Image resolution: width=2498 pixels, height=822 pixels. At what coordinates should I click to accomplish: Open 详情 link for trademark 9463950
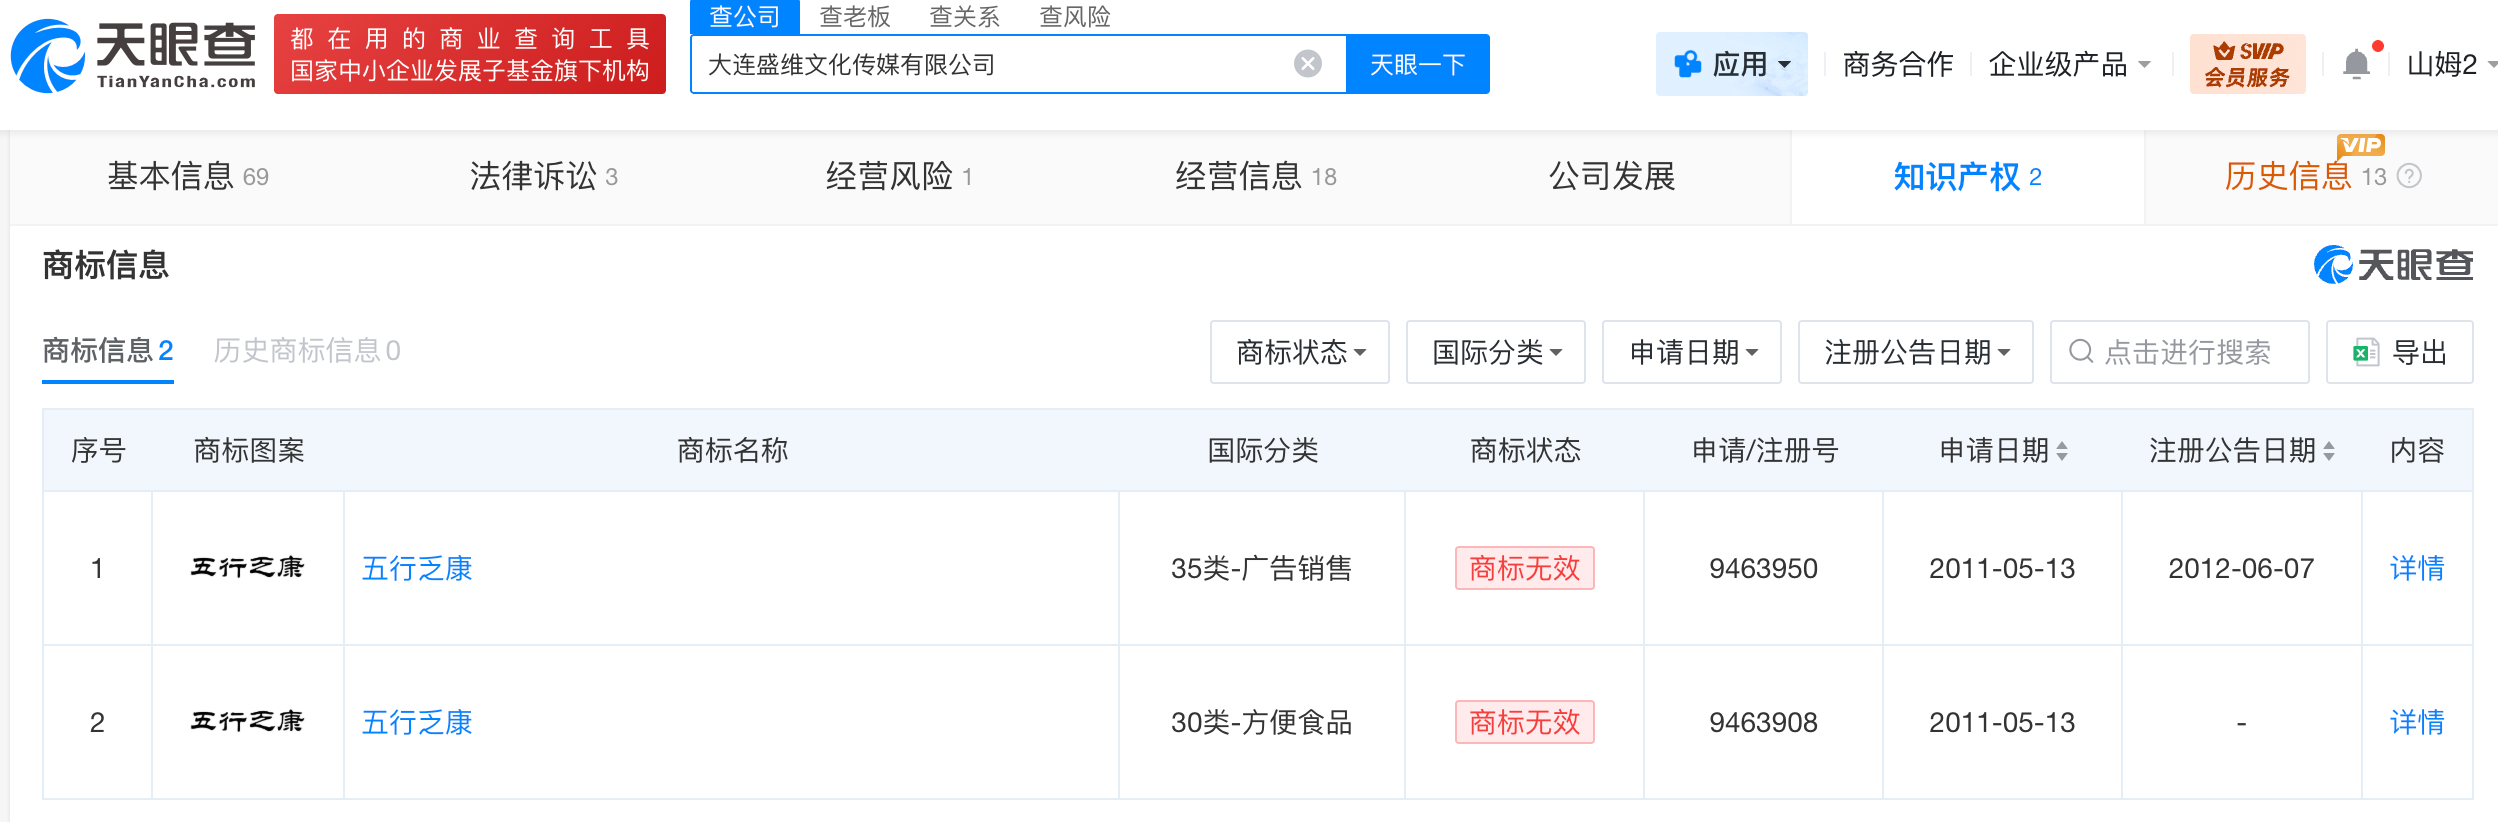[x=2416, y=568]
